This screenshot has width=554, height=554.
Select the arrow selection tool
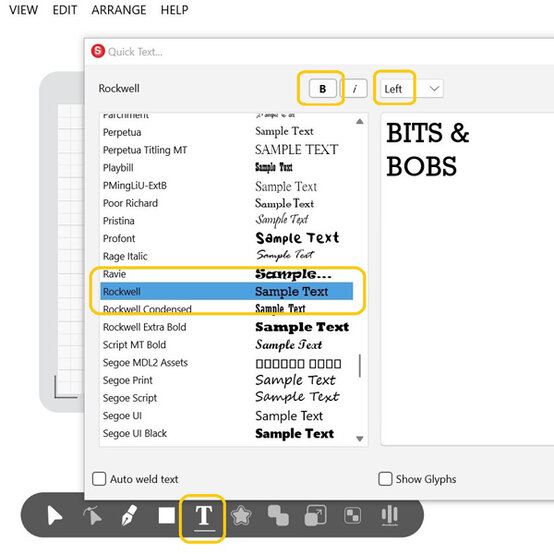point(55,516)
